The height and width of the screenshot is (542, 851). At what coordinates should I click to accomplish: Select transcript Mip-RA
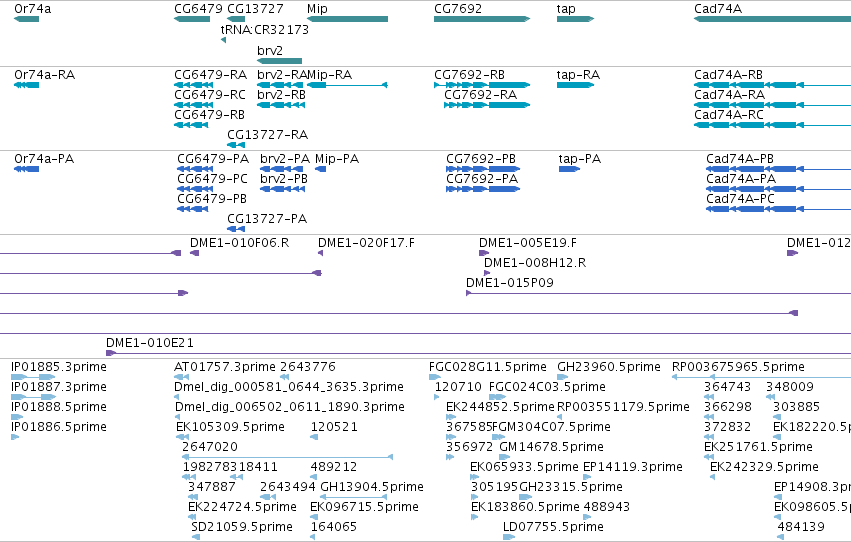click(x=347, y=85)
